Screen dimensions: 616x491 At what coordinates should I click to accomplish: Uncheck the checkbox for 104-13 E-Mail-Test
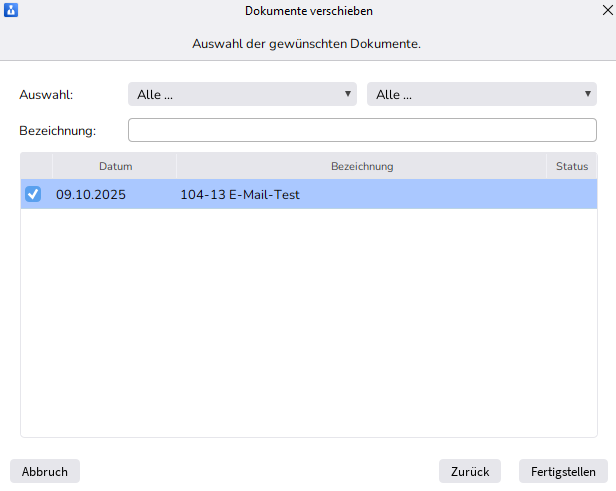click(33, 194)
